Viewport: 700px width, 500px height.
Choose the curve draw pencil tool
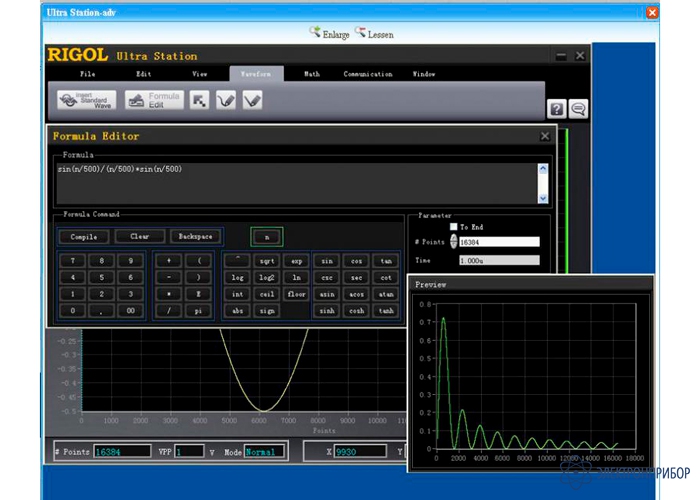point(226,100)
